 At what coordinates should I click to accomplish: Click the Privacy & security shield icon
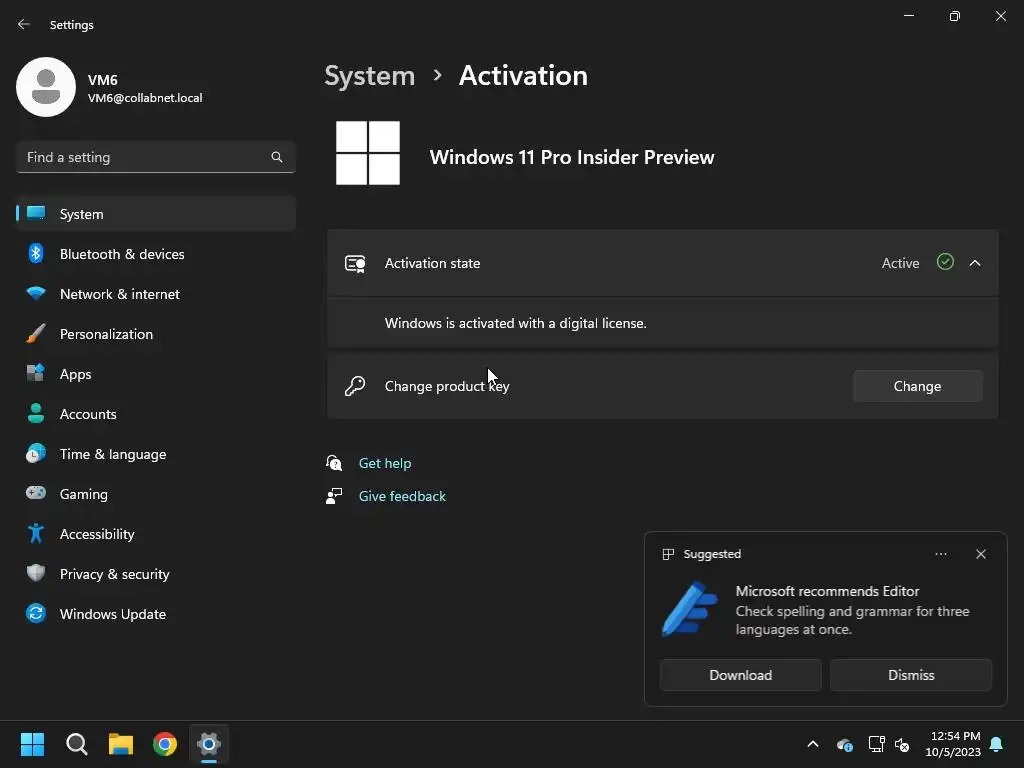point(36,573)
